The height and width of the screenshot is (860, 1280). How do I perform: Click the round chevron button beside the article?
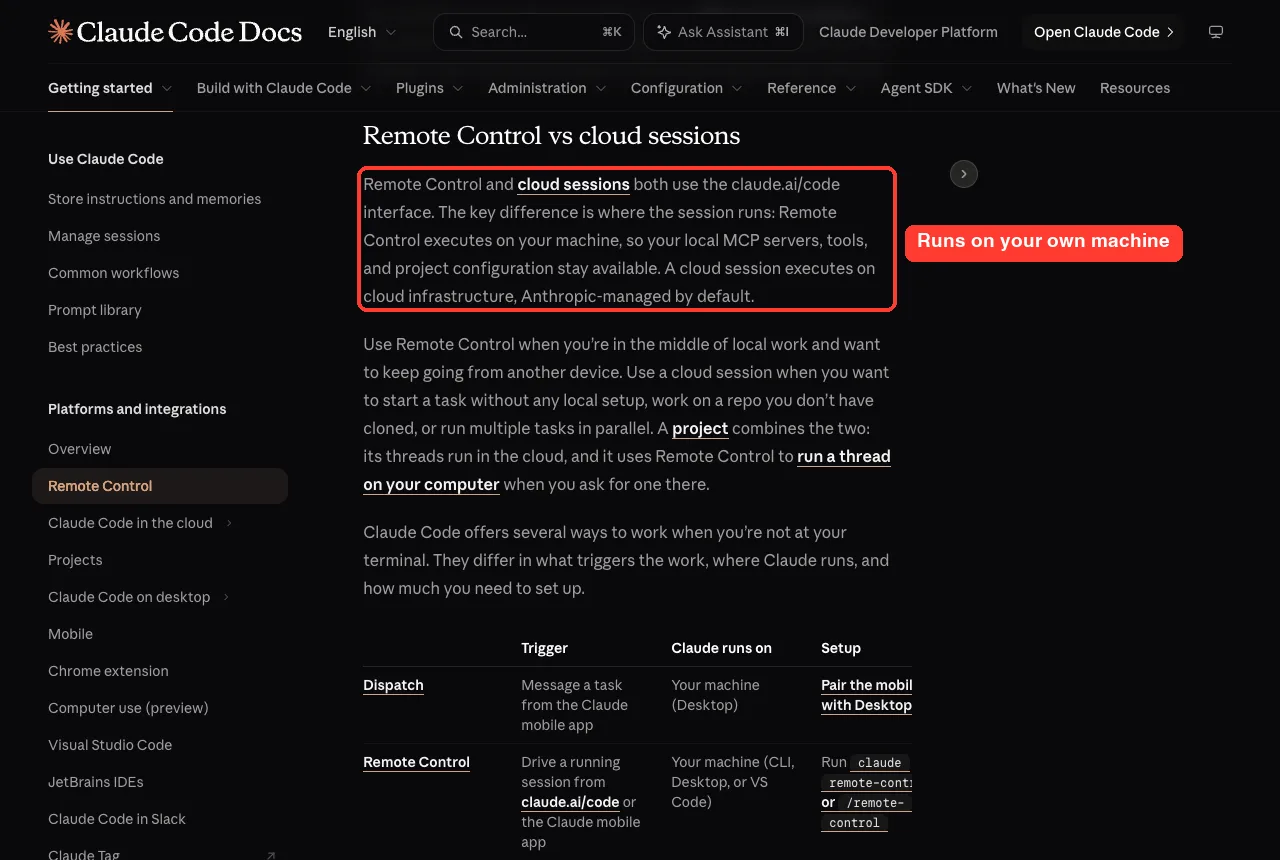click(x=963, y=174)
